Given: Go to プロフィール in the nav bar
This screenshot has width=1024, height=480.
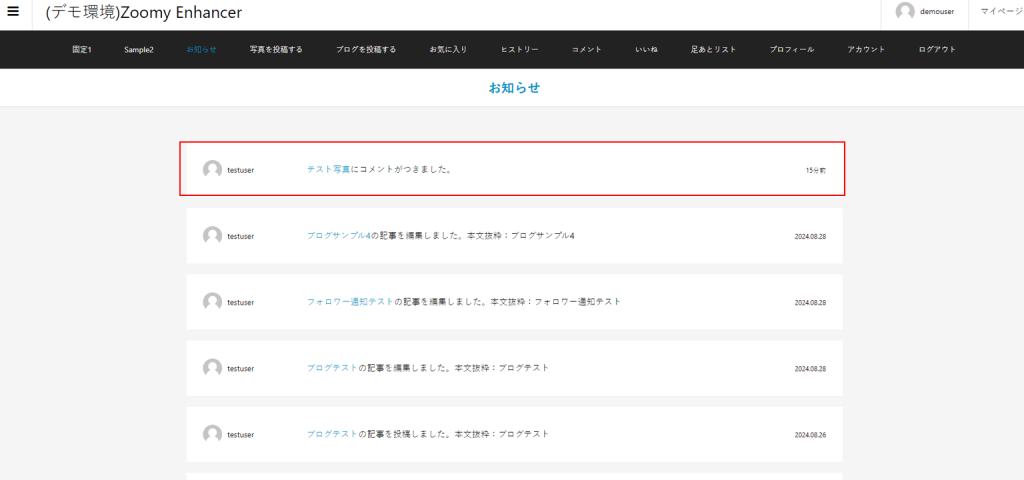Looking at the screenshot, I should coord(792,50).
